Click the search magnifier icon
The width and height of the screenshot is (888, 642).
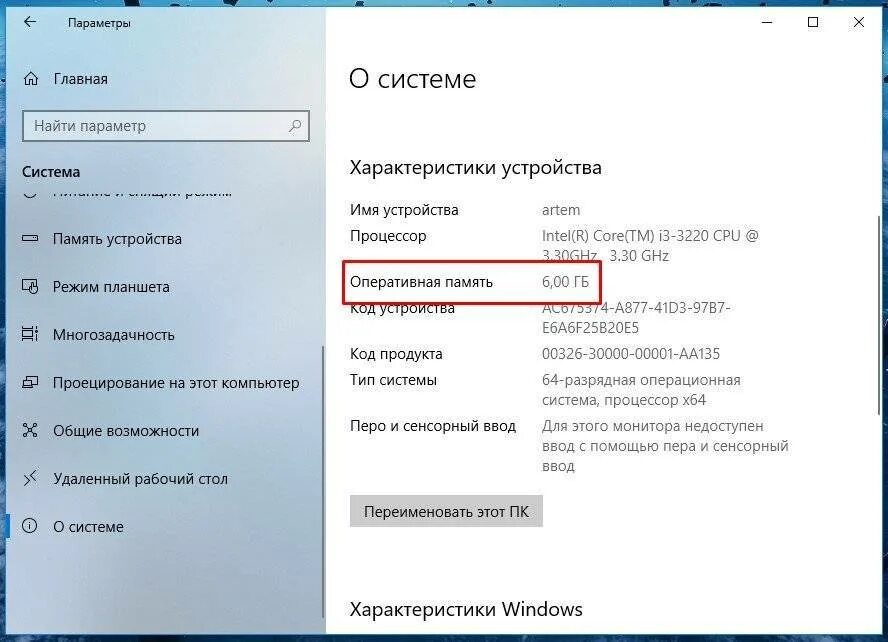pos(295,126)
